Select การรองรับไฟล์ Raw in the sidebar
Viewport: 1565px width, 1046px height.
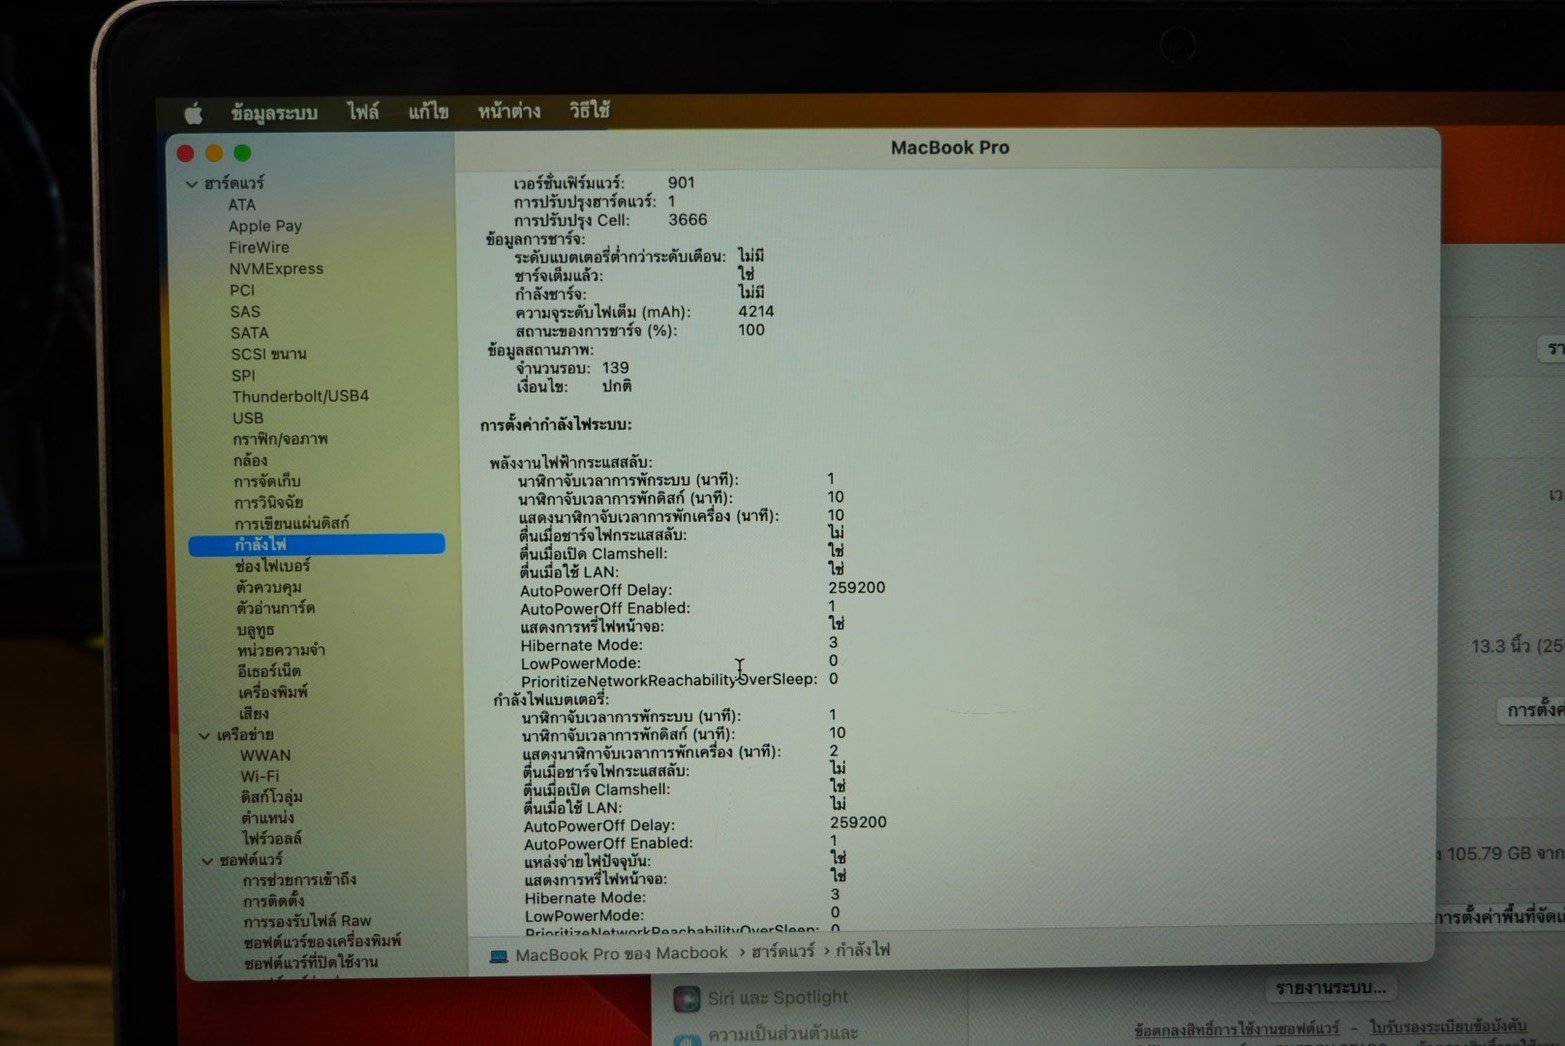[x=307, y=922]
